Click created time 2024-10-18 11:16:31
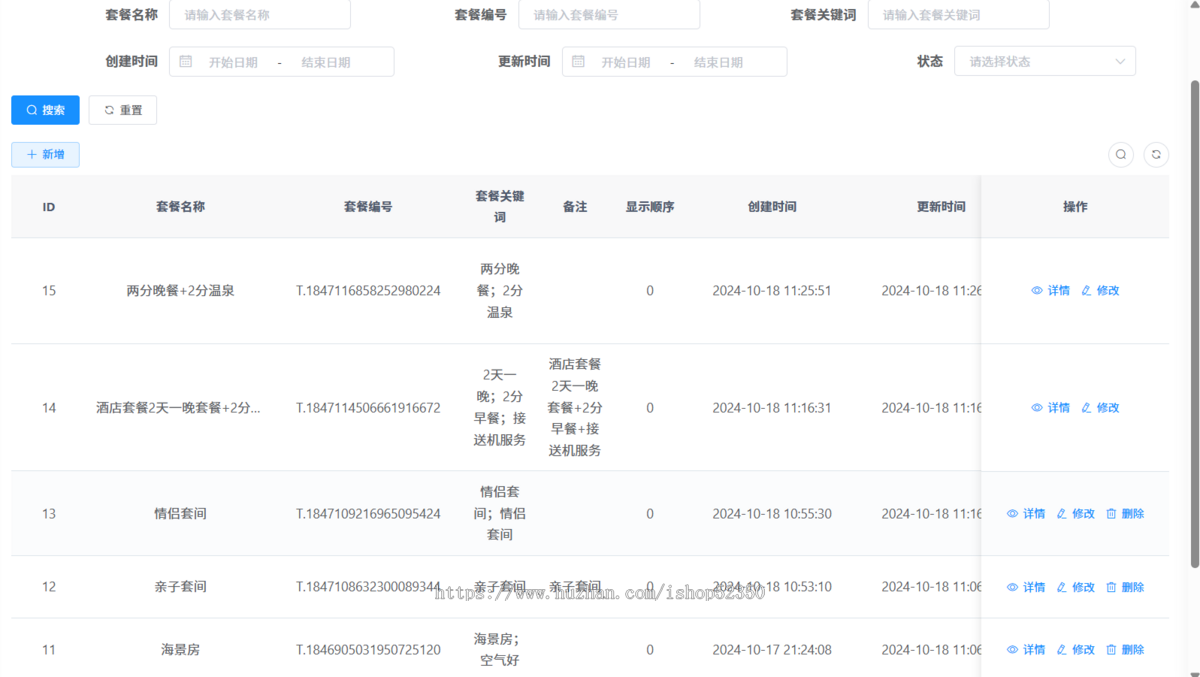This screenshot has width=1200, height=677. (772, 408)
